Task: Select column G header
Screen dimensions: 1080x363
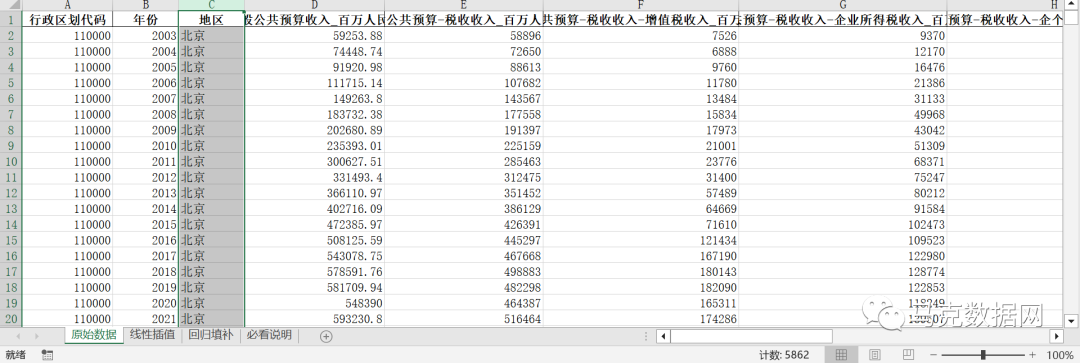Action: (x=842, y=5)
